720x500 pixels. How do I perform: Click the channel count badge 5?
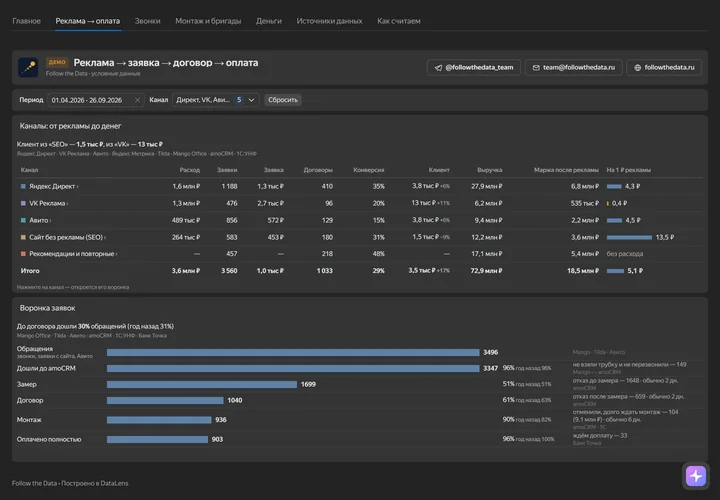239,100
